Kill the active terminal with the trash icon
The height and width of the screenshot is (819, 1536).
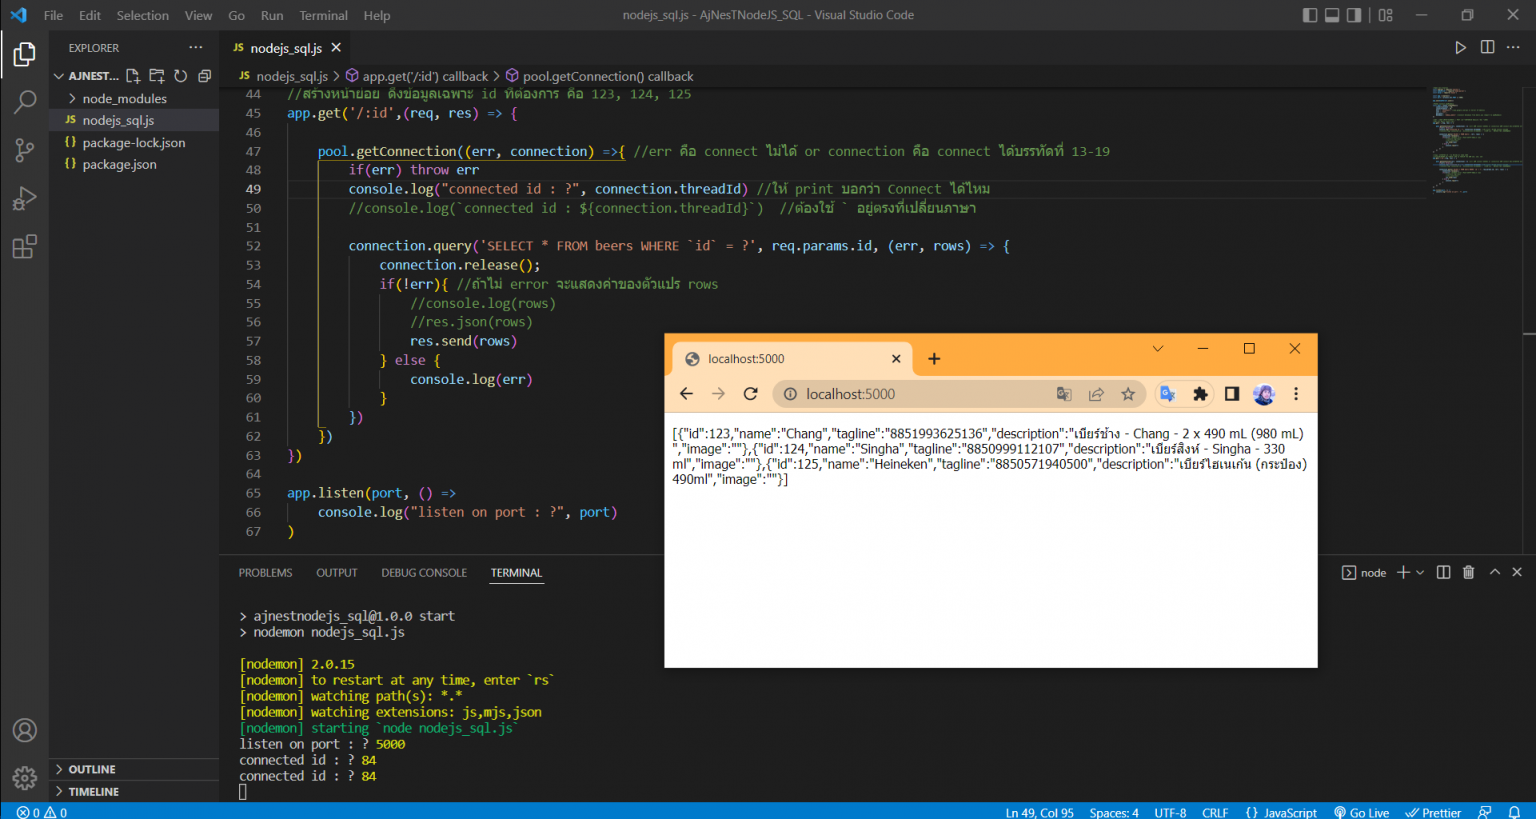[x=1468, y=572]
